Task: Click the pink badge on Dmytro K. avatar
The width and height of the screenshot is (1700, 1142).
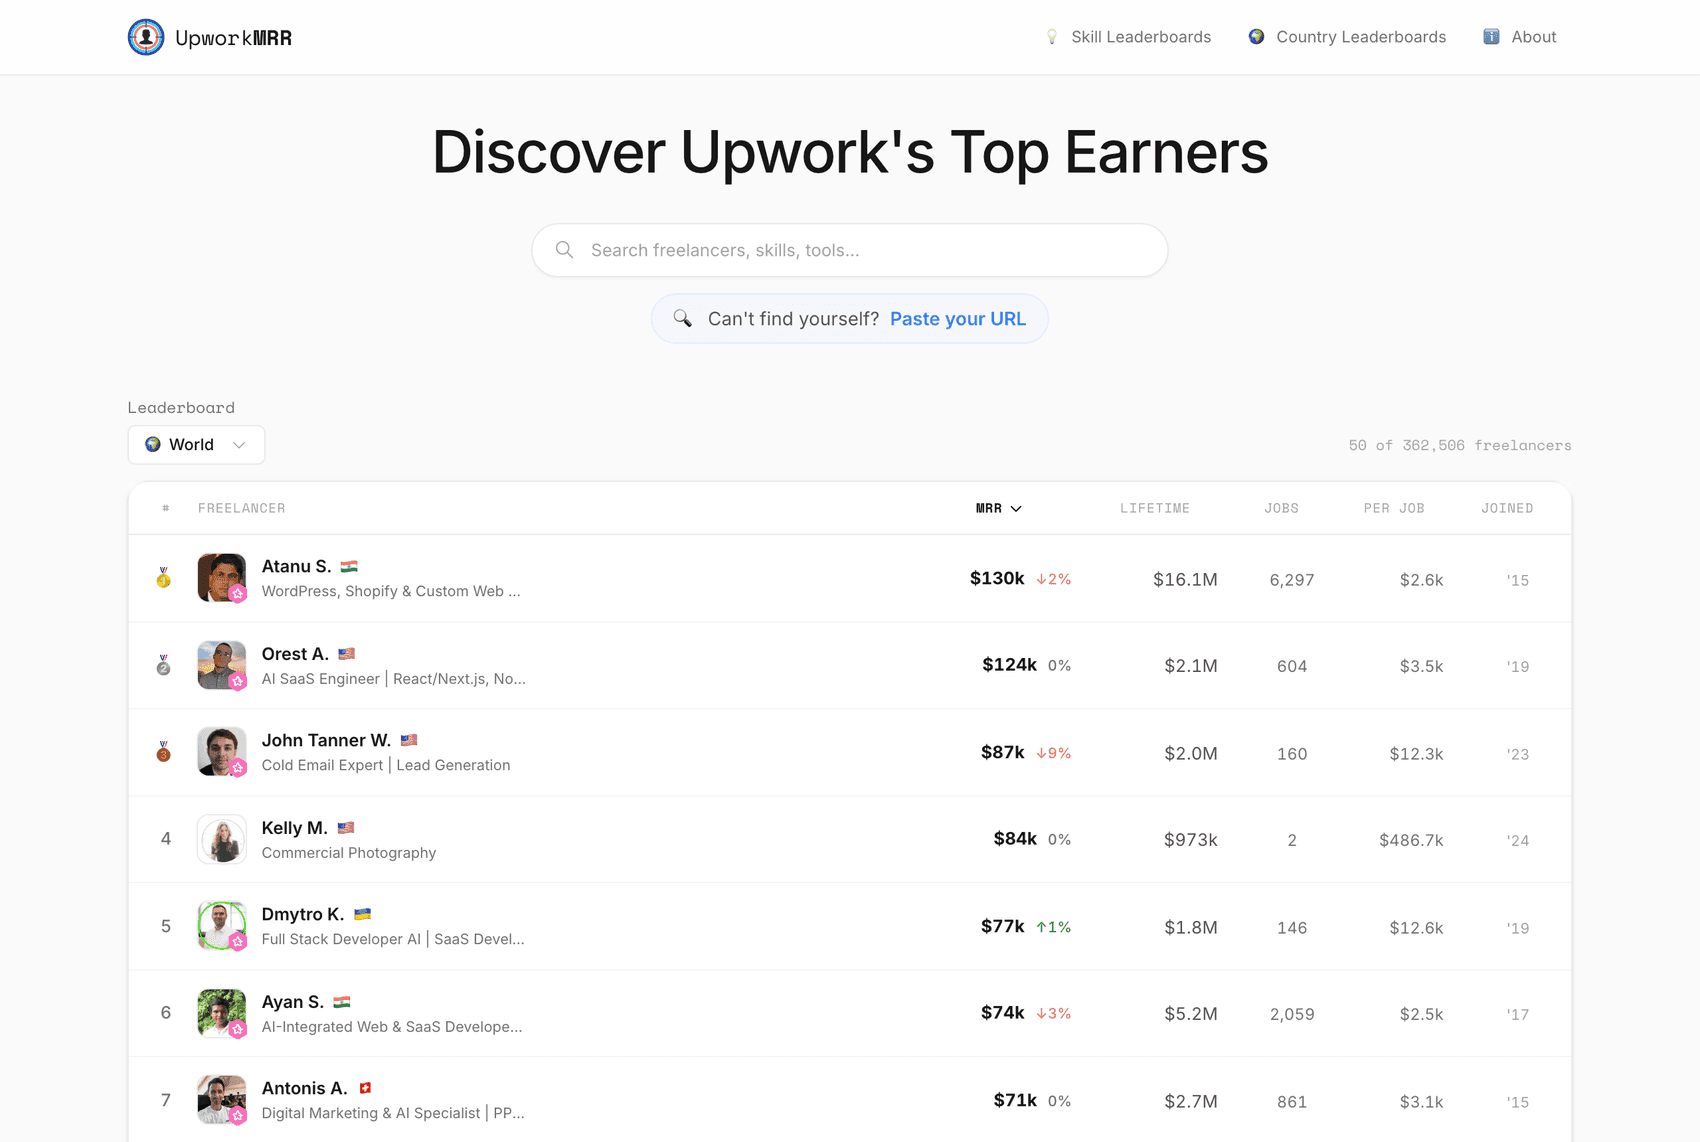Action: pyautogui.click(x=238, y=941)
